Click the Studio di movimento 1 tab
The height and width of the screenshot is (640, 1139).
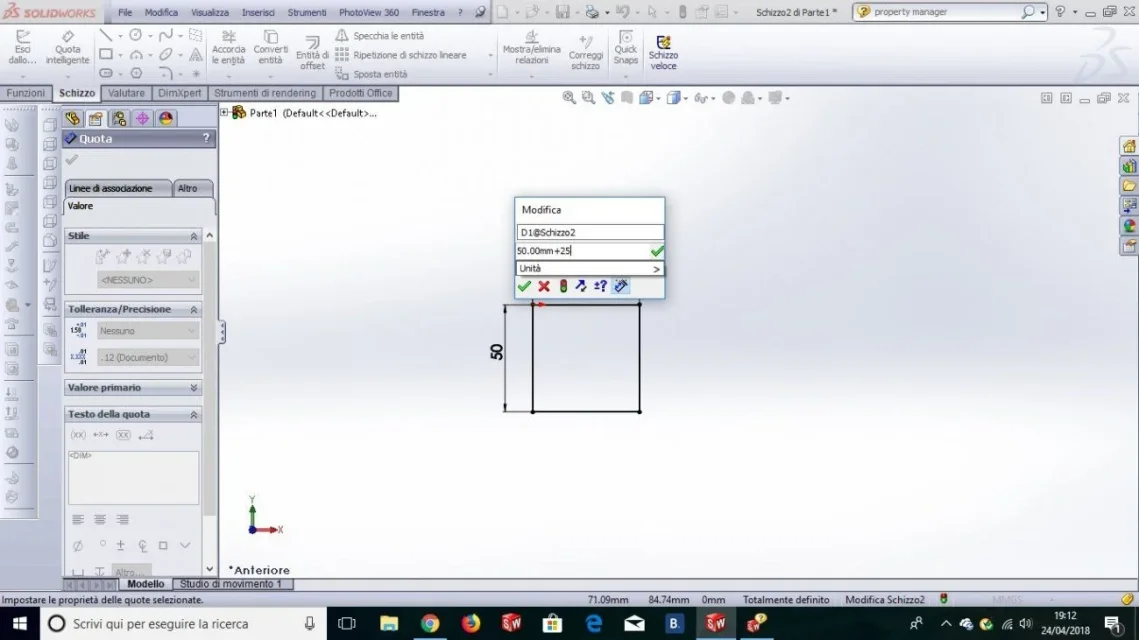click(230, 584)
